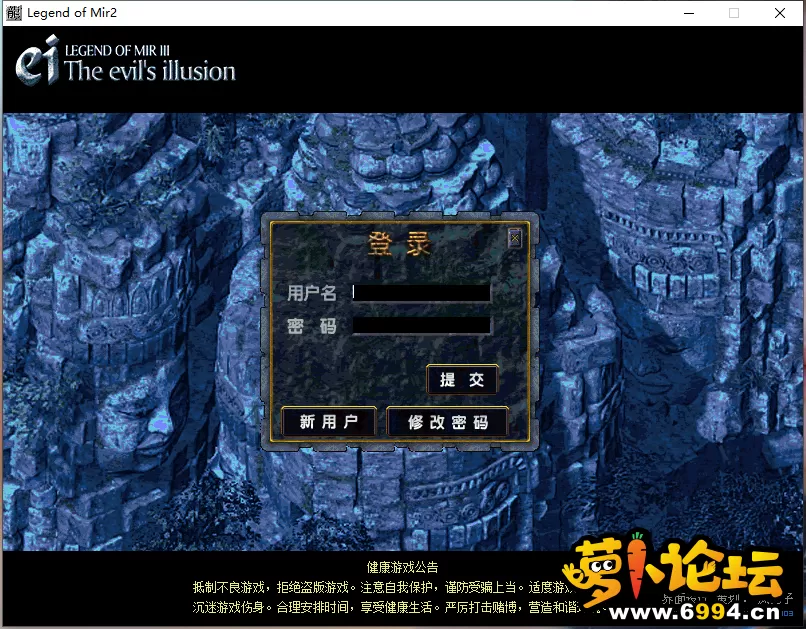Click the 'The evil's illusion' logo text
The image size is (806, 629).
click(x=150, y=70)
